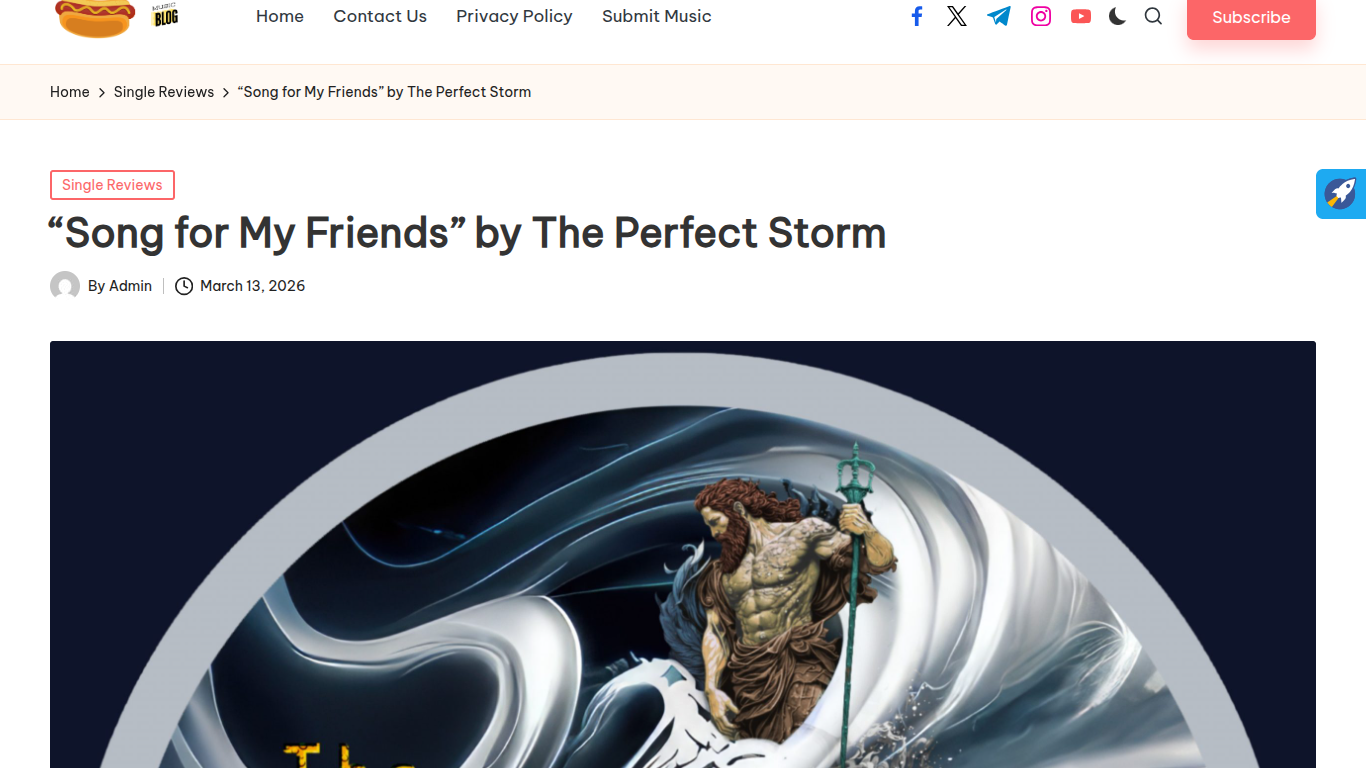Click the admin avatar icon
This screenshot has height=768, width=1366.
(x=65, y=286)
